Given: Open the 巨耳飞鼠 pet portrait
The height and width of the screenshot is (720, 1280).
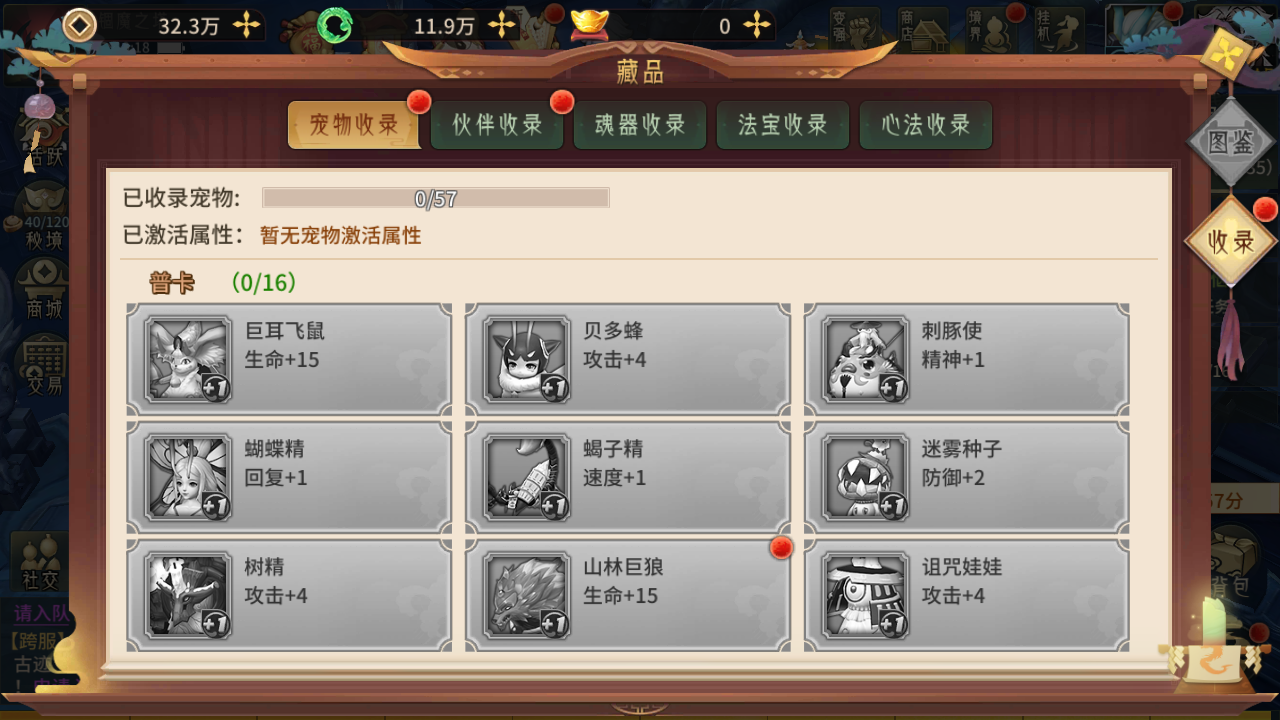Looking at the screenshot, I should (x=188, y=360).
